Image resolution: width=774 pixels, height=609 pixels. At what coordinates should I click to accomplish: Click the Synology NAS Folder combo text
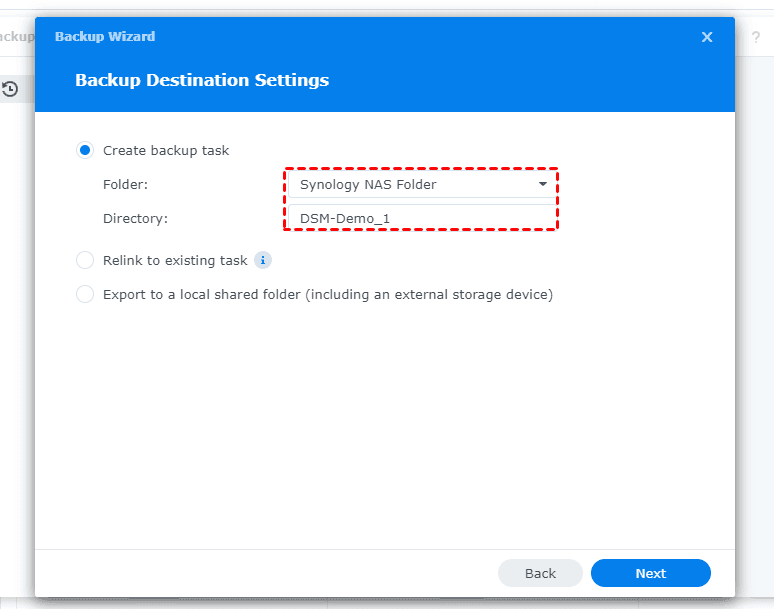point(368,184)
